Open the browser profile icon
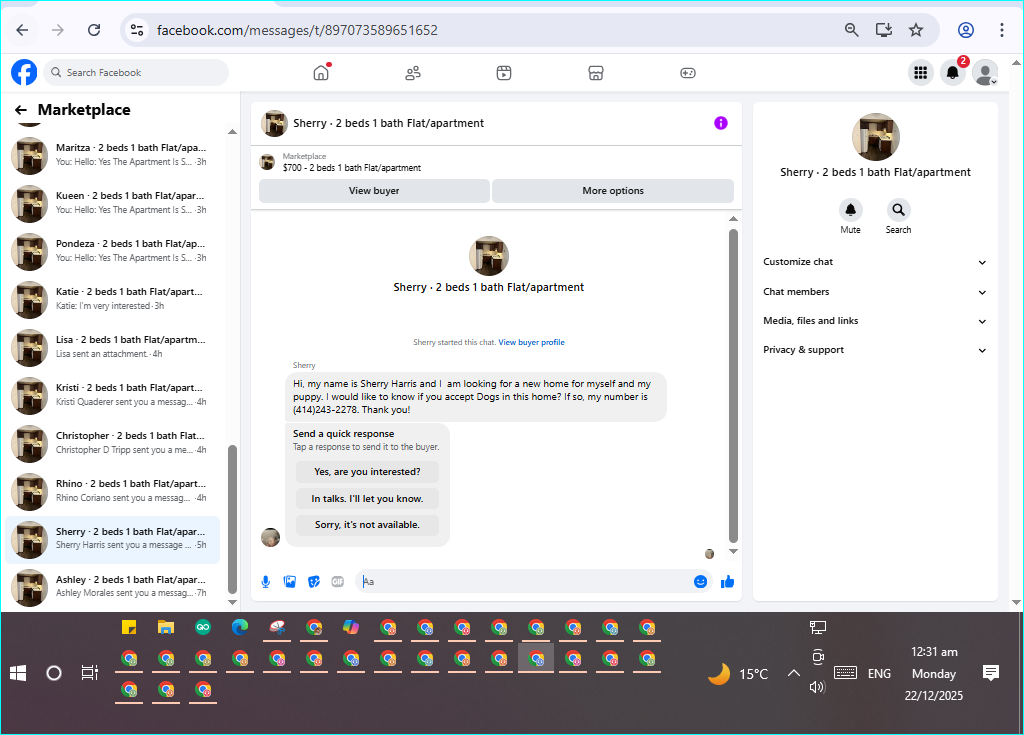 pos(966,30)
